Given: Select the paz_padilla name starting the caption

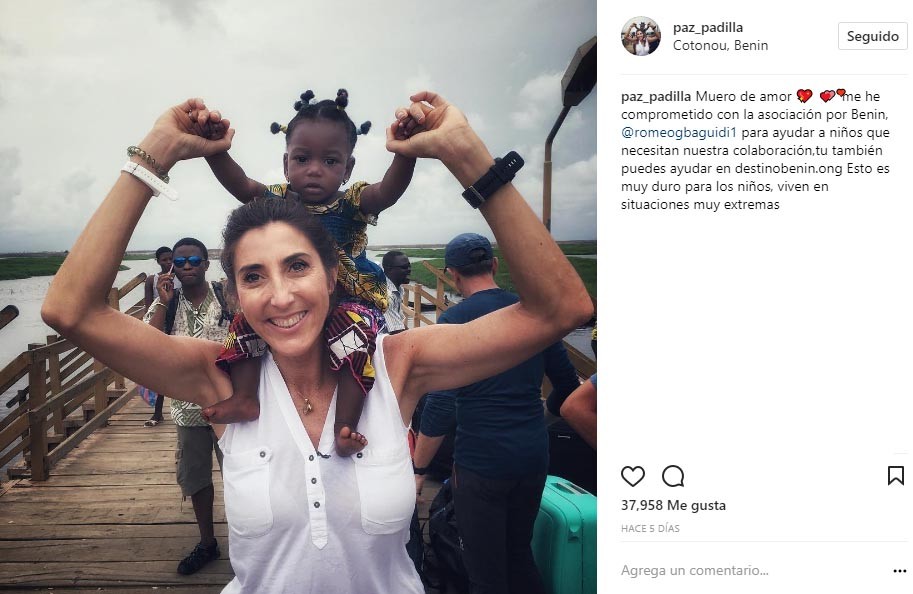Looking at the screenshot, I should (x=656, y=97).
